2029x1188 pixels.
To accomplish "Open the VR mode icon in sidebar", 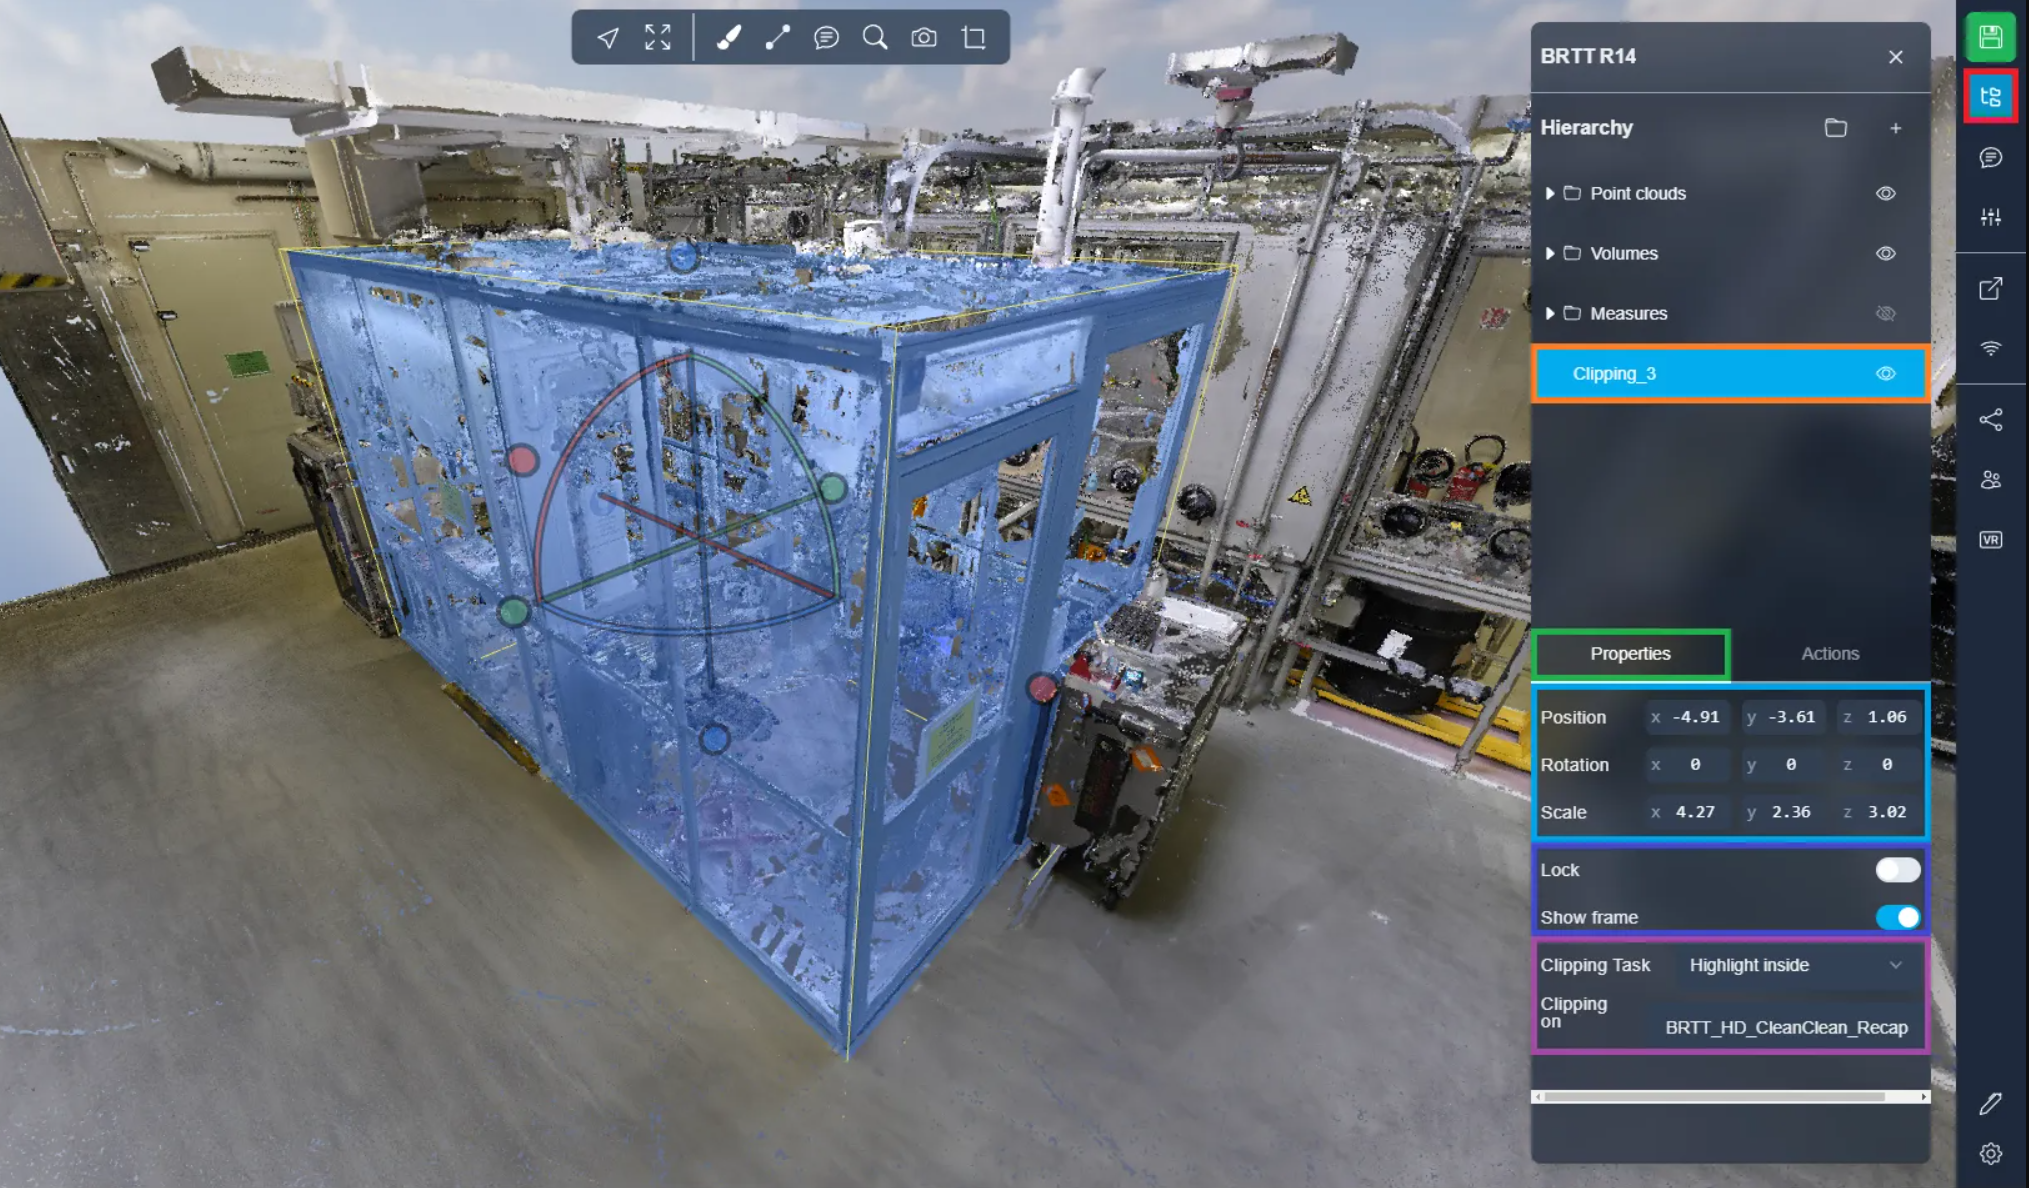I will point(1990,540).
